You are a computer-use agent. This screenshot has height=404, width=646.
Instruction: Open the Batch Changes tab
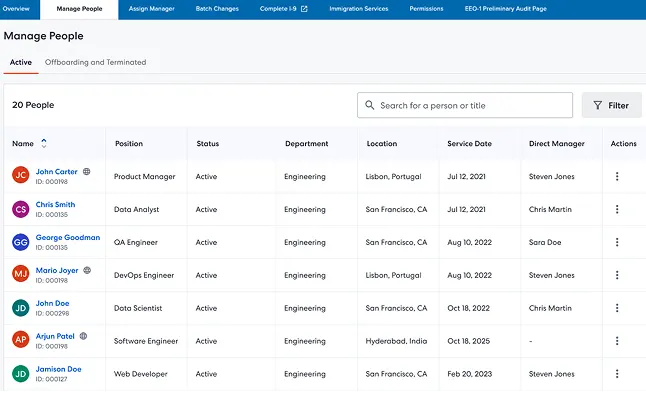tap(217, 9)
